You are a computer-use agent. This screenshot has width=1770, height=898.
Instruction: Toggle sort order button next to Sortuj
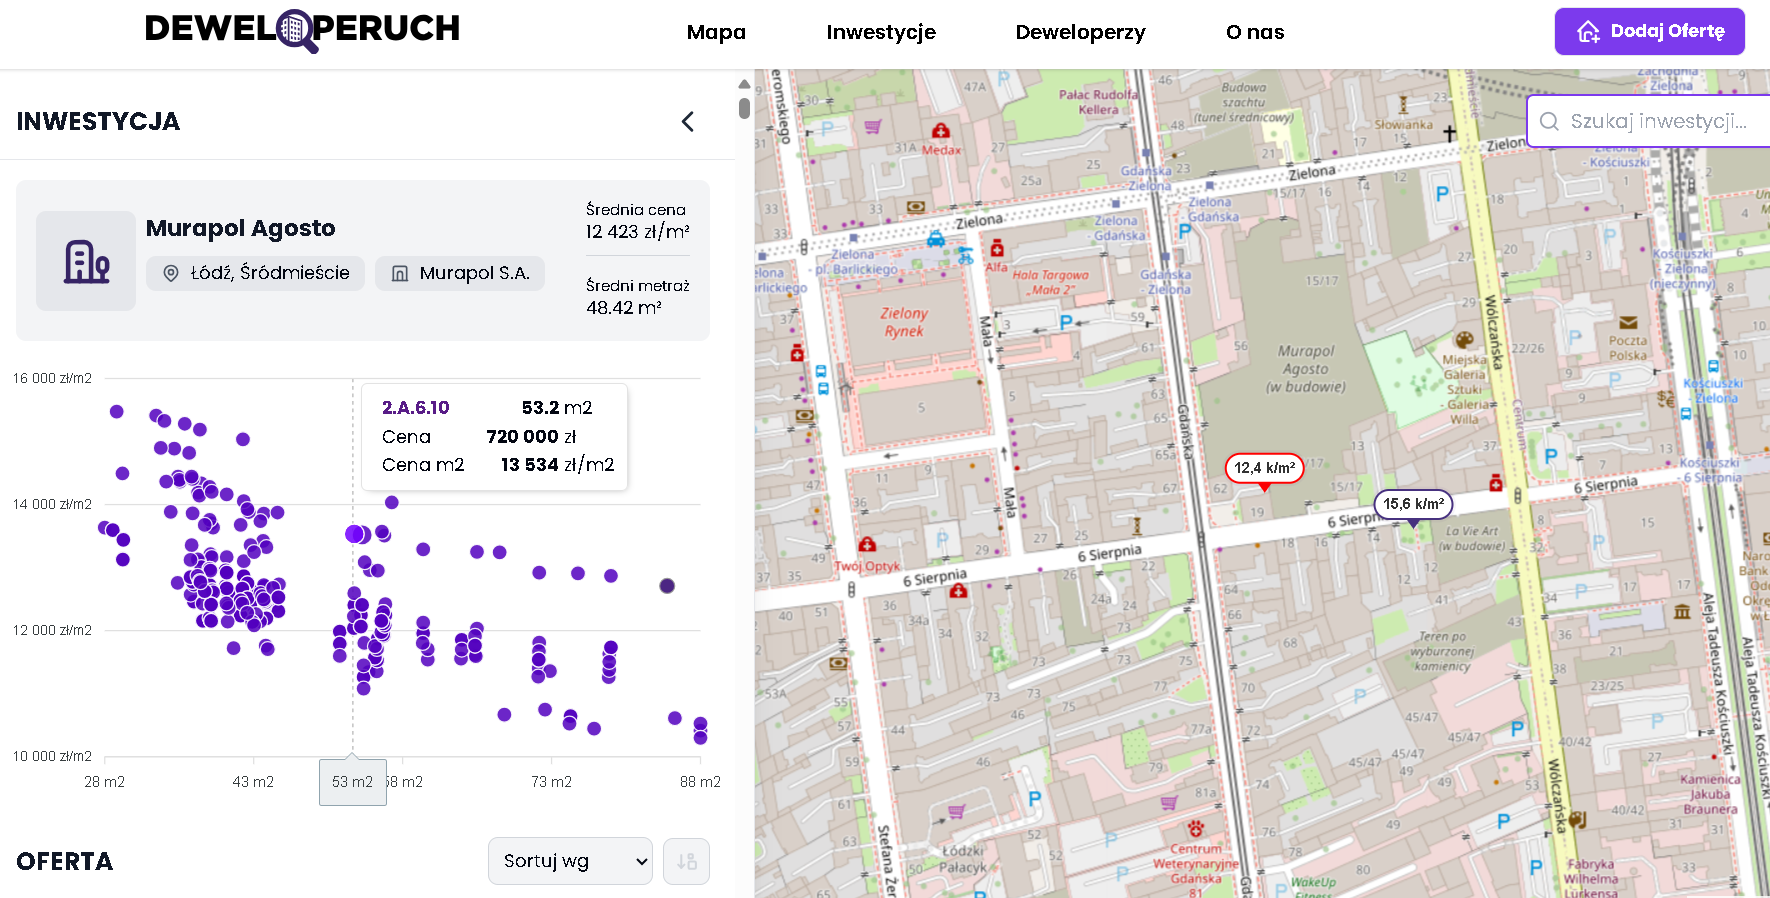tap(686, 861)
